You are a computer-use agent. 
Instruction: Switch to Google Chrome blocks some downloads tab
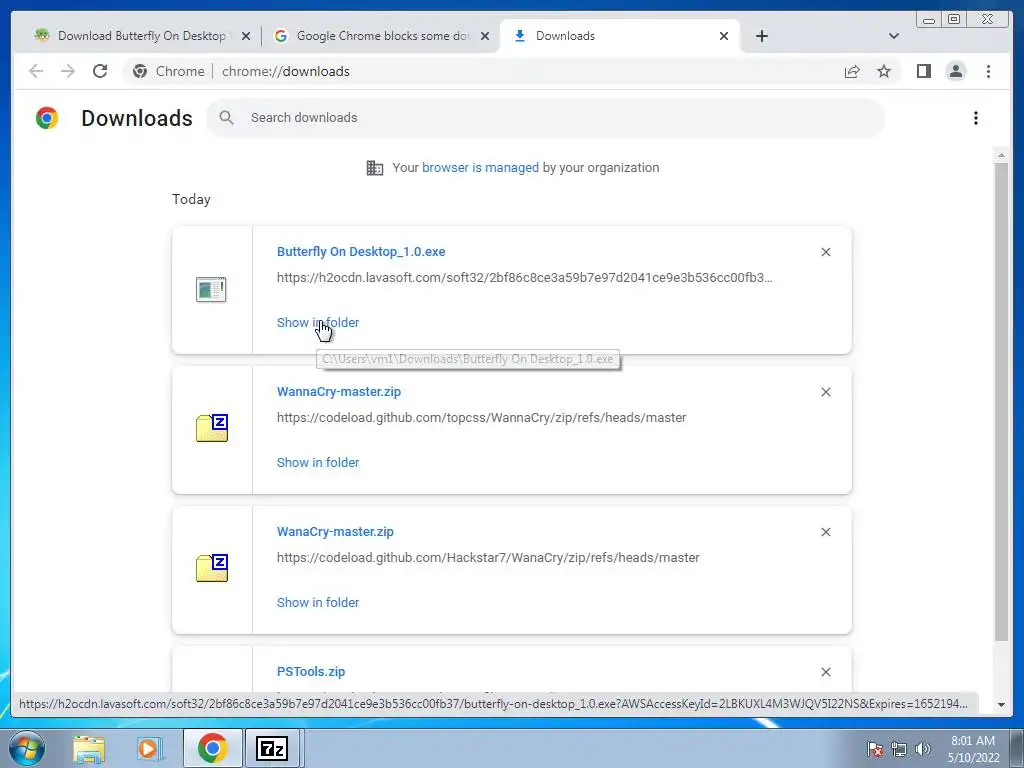[382, 36]
